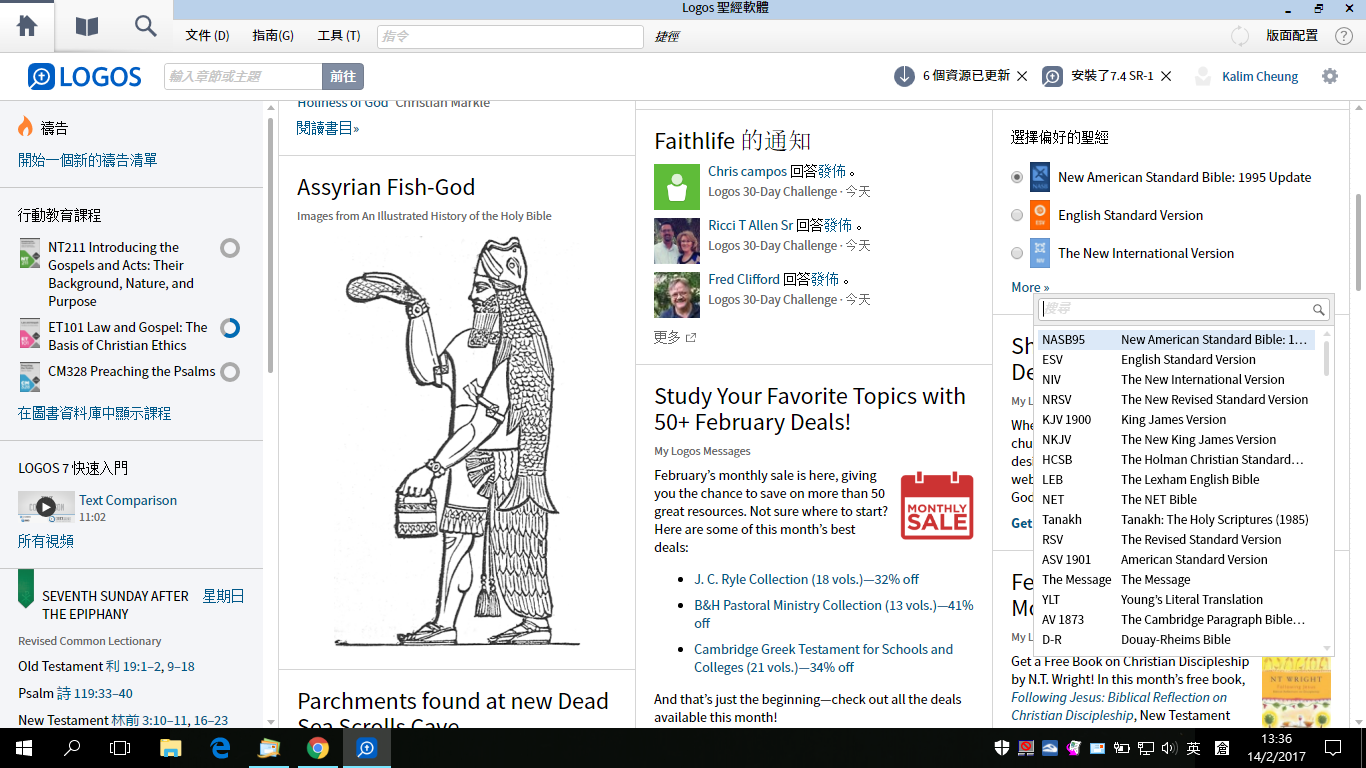Select The New International Version radio button
This screenshot has width=1366, height=768.
click(x=1017, y=253)
